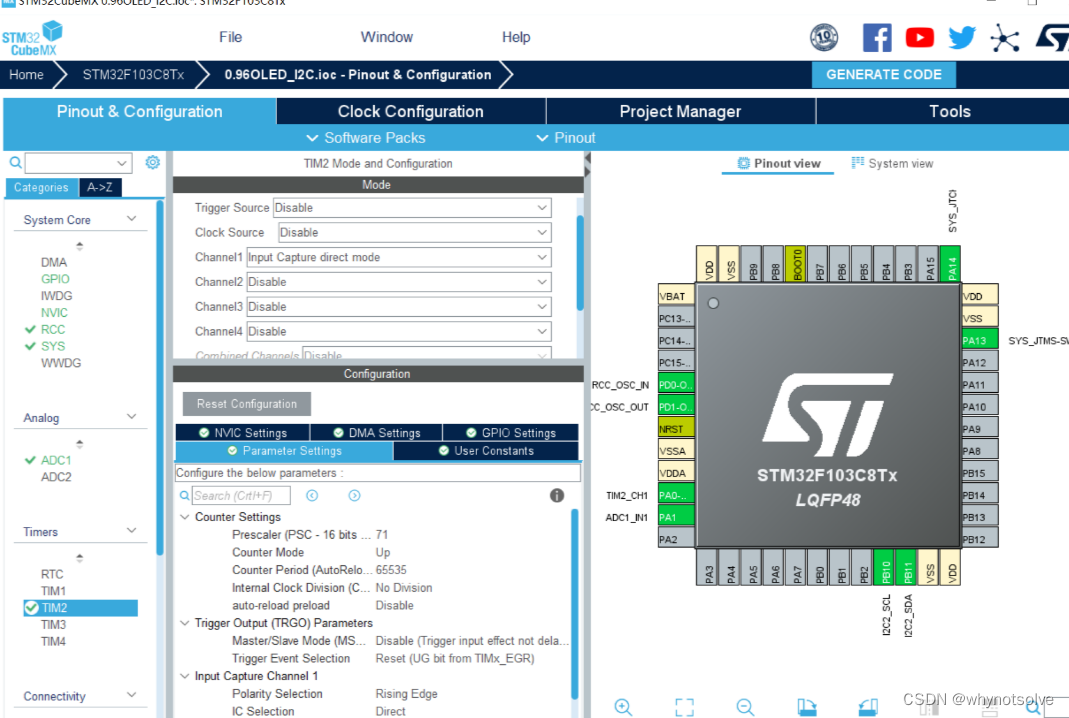
Task: Select the BOOT0 pin on the chip
Action: point(796,264)
